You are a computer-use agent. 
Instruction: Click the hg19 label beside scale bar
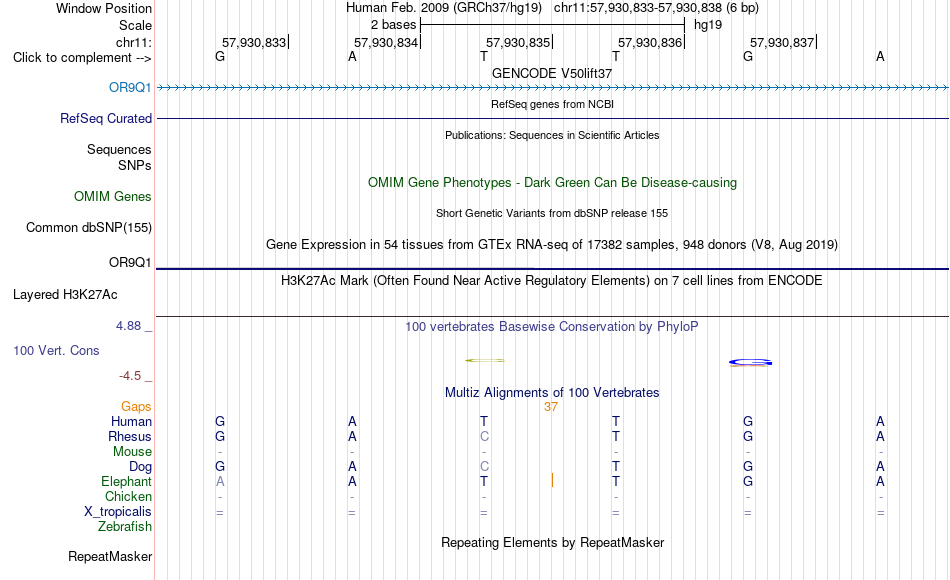708,25
